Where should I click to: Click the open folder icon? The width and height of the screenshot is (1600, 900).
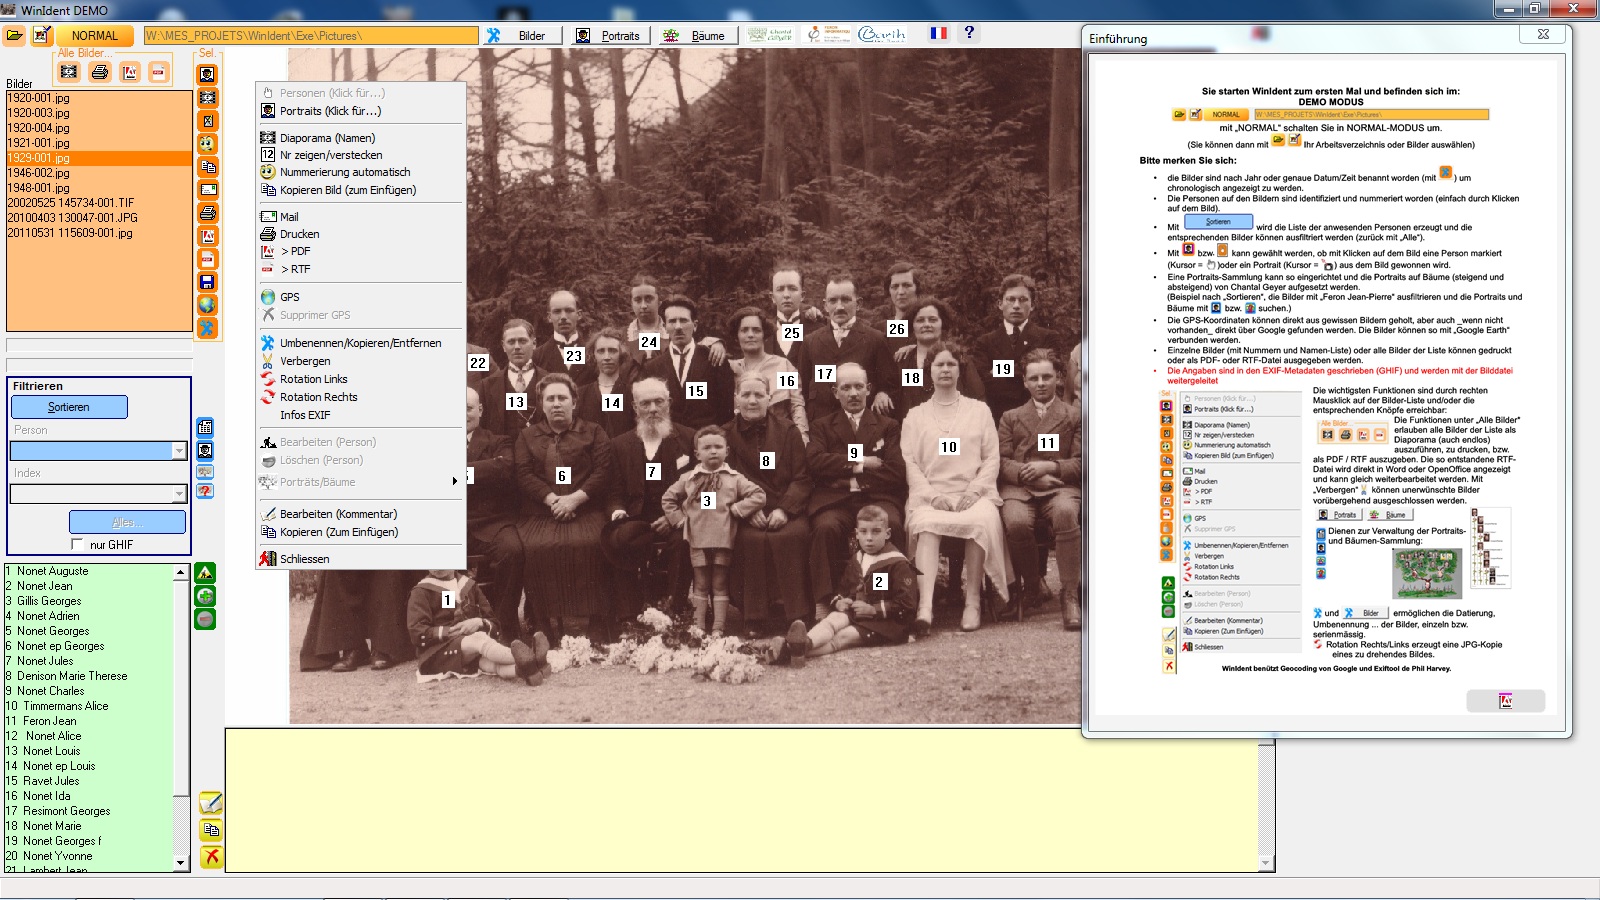[15, 36]
